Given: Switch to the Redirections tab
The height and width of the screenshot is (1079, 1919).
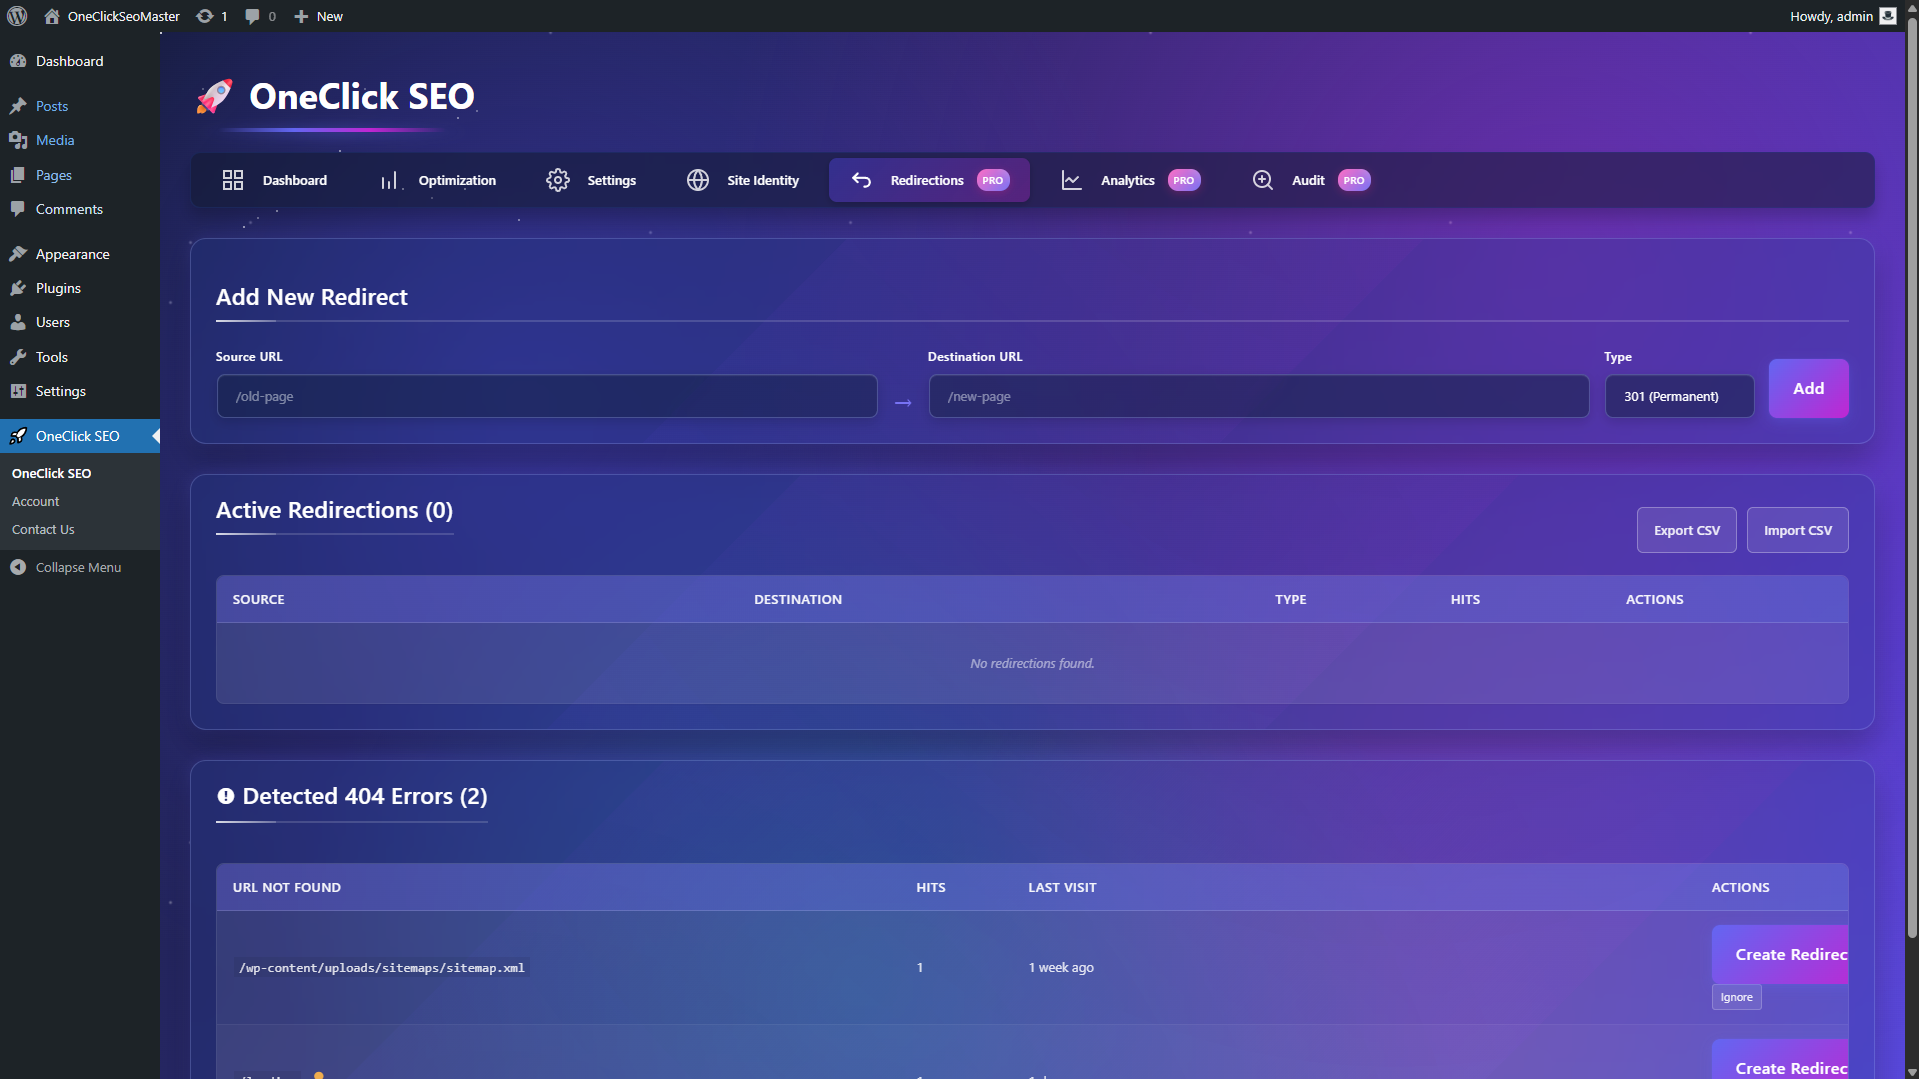Looking at the screenshot, I should [x=927, y=180].
